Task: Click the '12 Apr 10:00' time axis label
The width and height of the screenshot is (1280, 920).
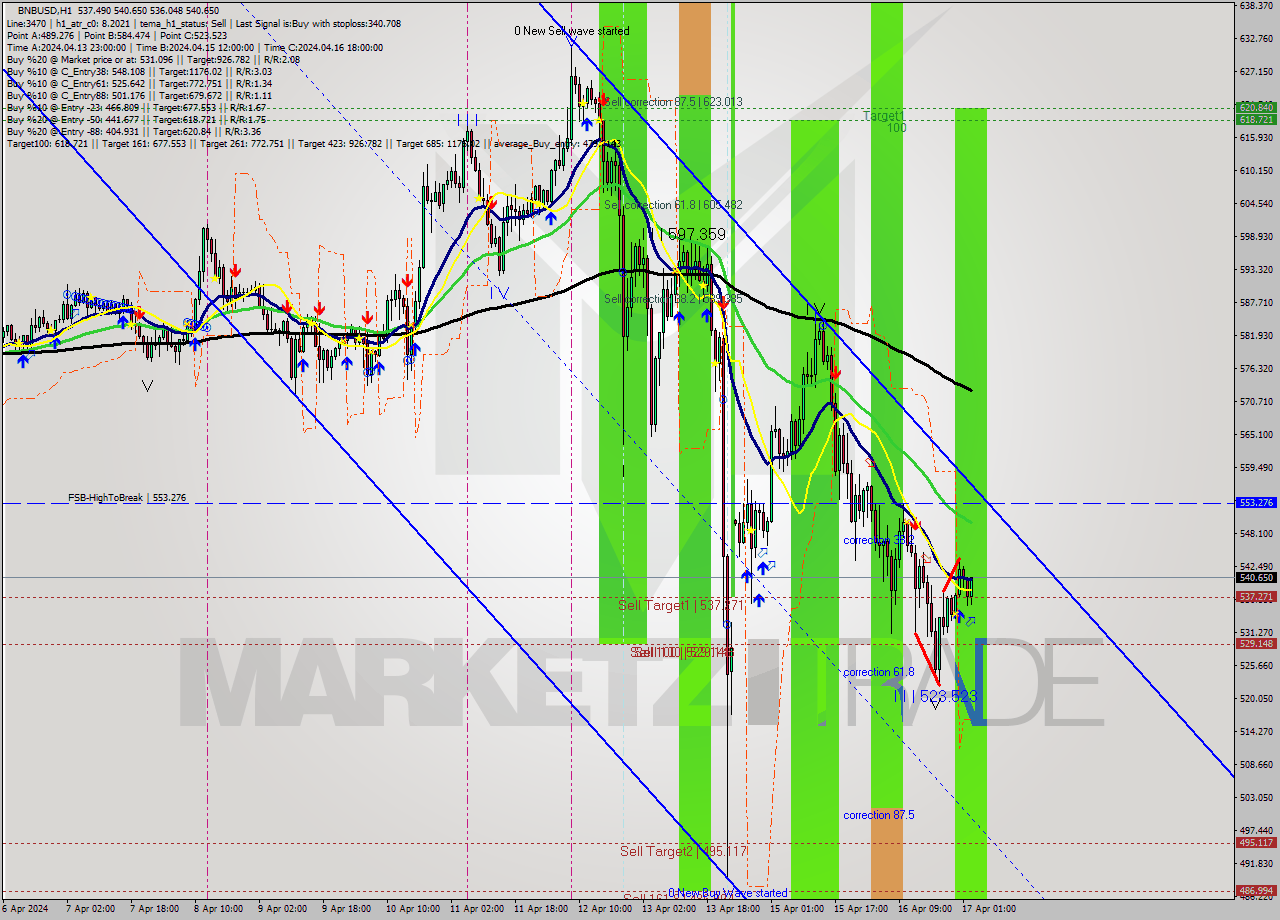Action: pos(605,909)
